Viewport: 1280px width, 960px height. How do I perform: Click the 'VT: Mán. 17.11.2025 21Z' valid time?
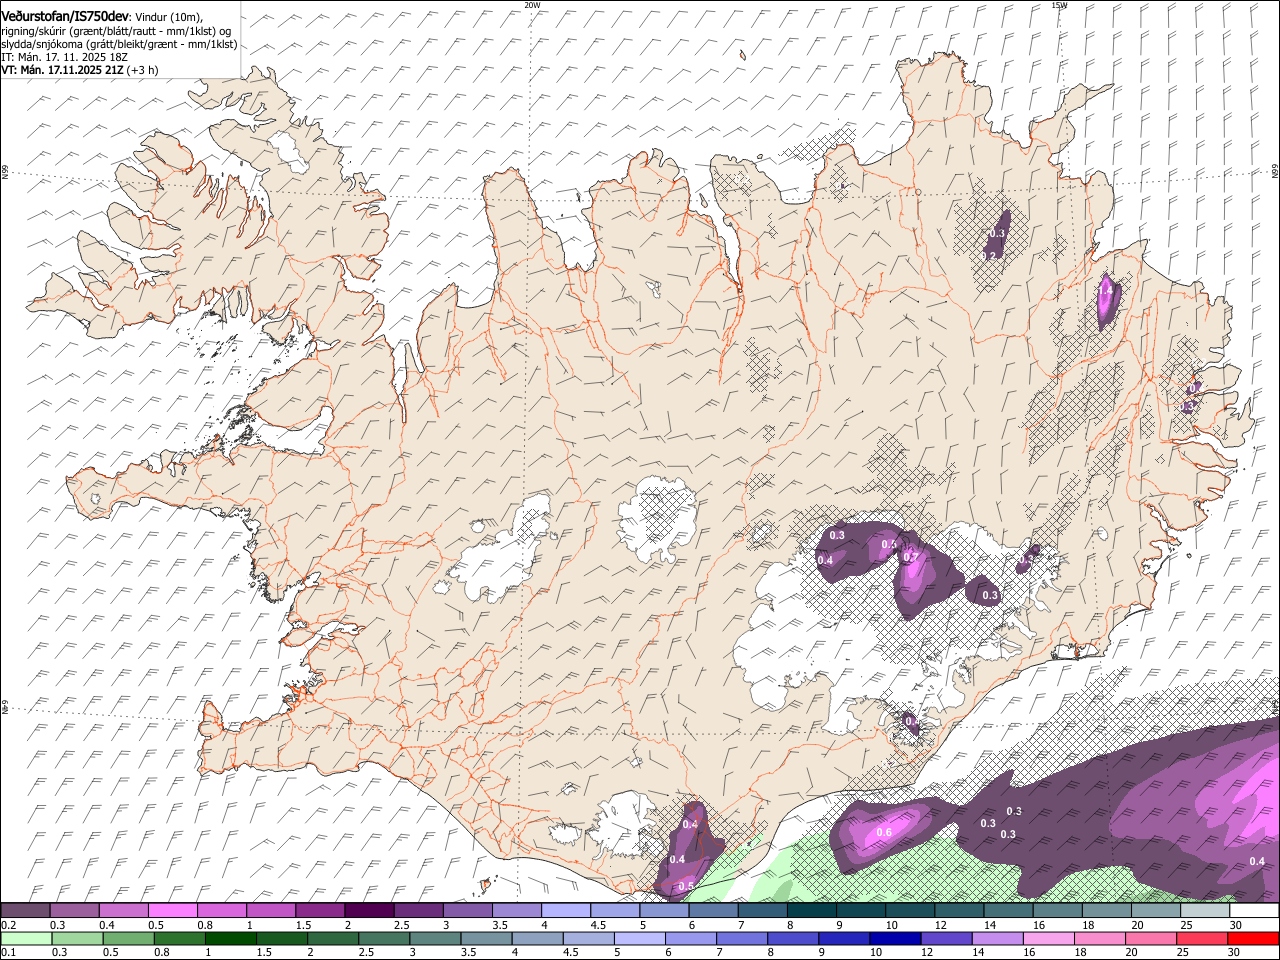(62, 70)
